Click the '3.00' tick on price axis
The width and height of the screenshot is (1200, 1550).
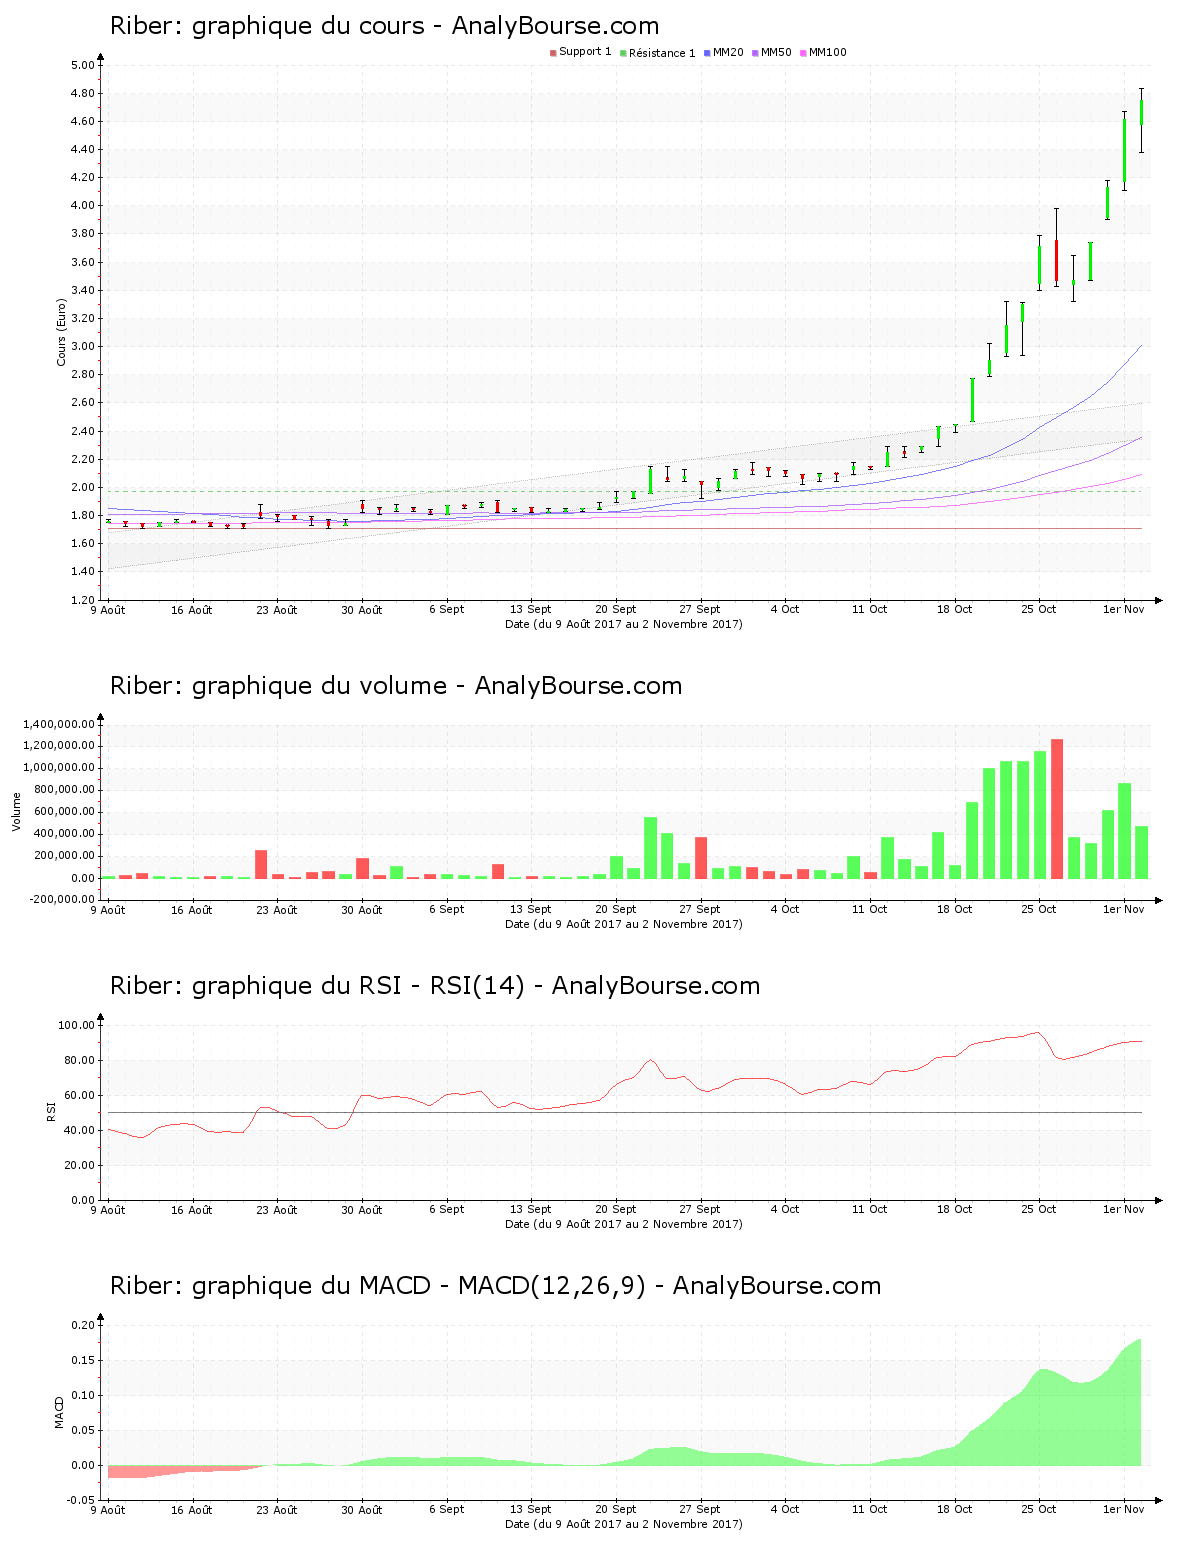point(83,347)
